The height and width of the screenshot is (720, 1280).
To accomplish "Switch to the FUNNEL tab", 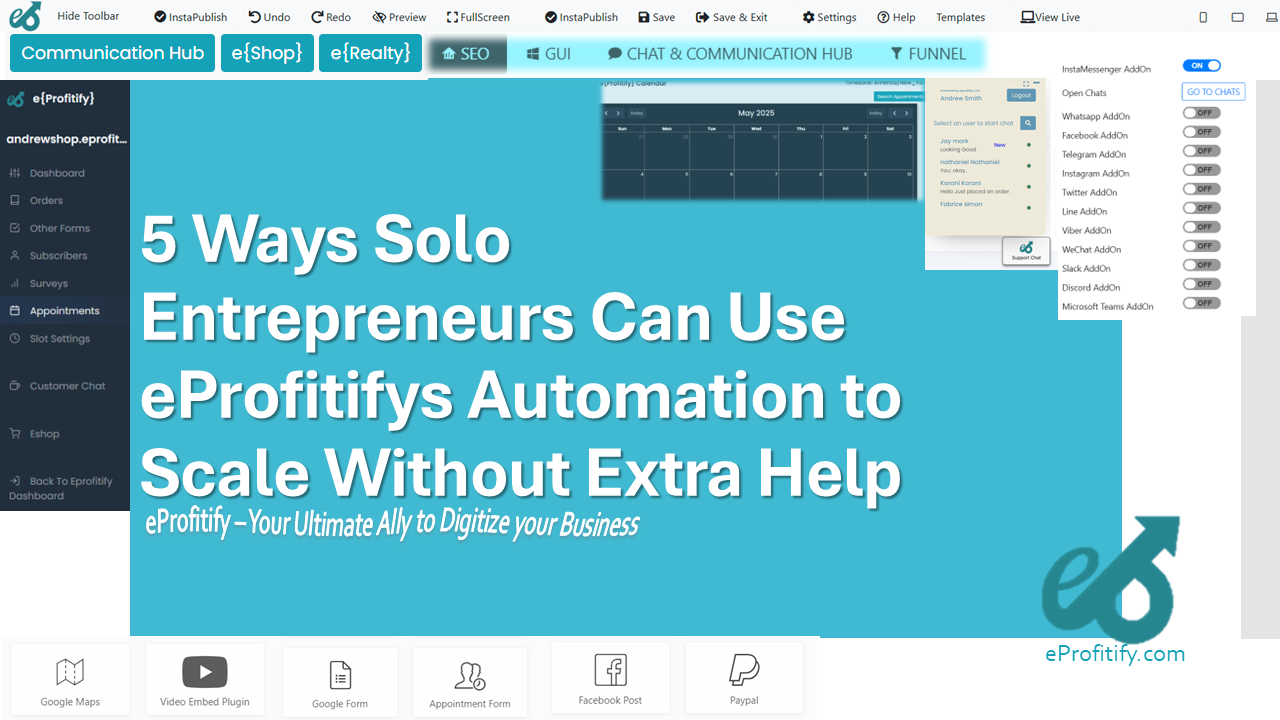I will click(928, 54).
